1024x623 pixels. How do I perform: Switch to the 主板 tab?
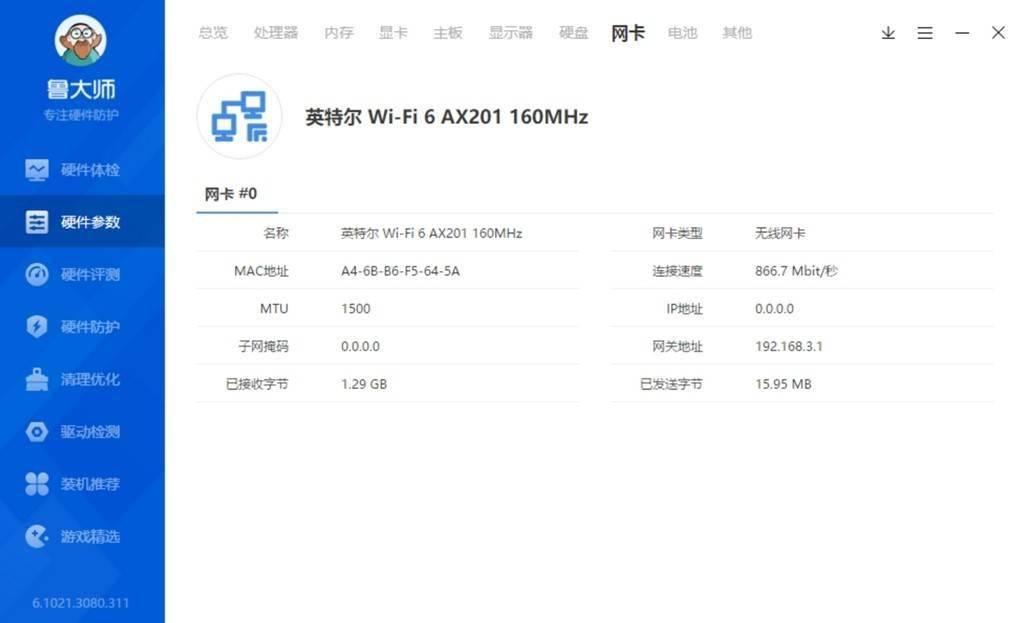coord(448,33)
